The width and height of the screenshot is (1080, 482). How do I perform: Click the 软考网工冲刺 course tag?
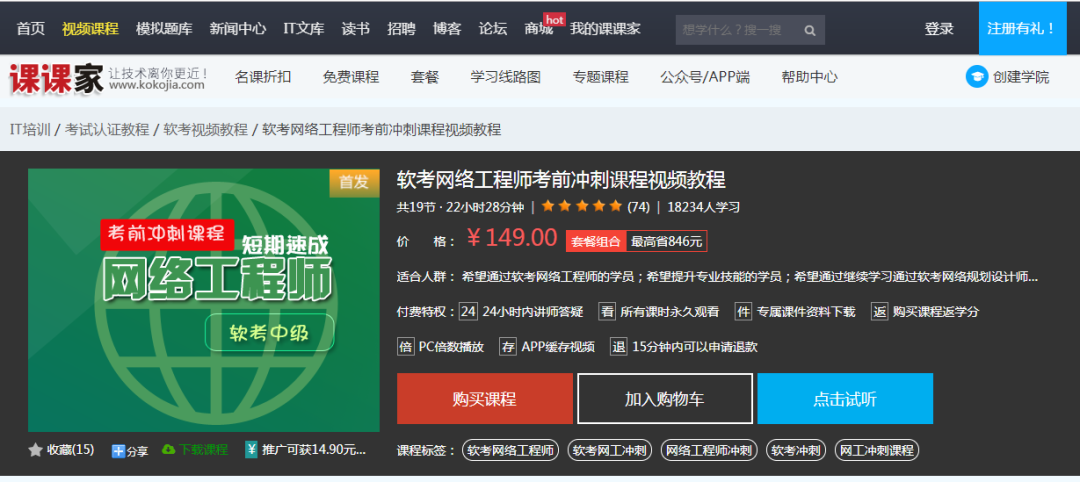click(x=610, y=451)
